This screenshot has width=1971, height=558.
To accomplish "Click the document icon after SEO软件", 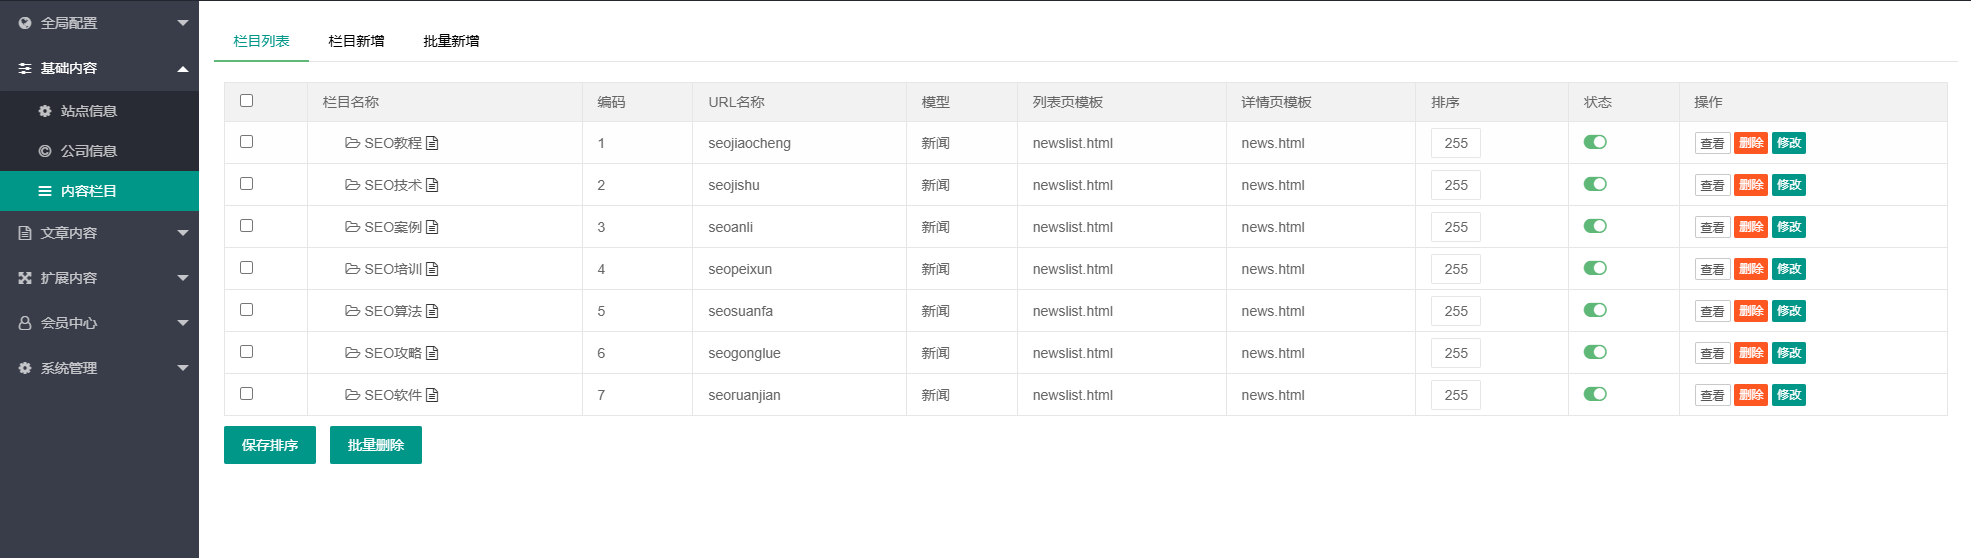I will click(x=432, y=395).
